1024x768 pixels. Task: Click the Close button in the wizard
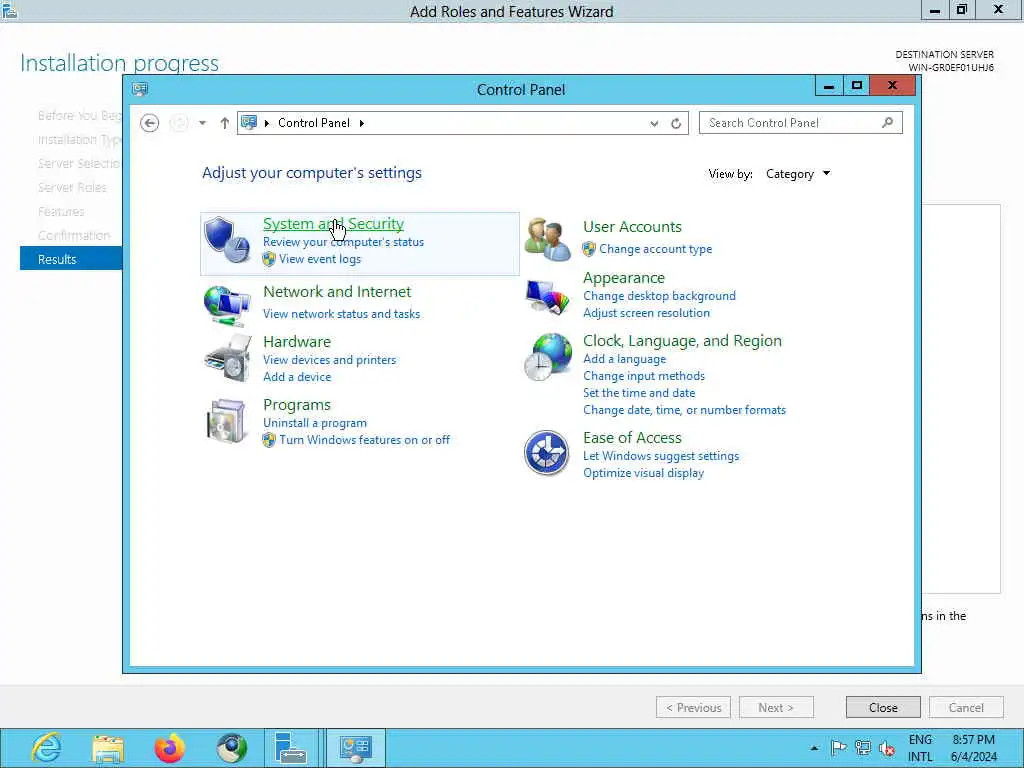pos(883,707)
